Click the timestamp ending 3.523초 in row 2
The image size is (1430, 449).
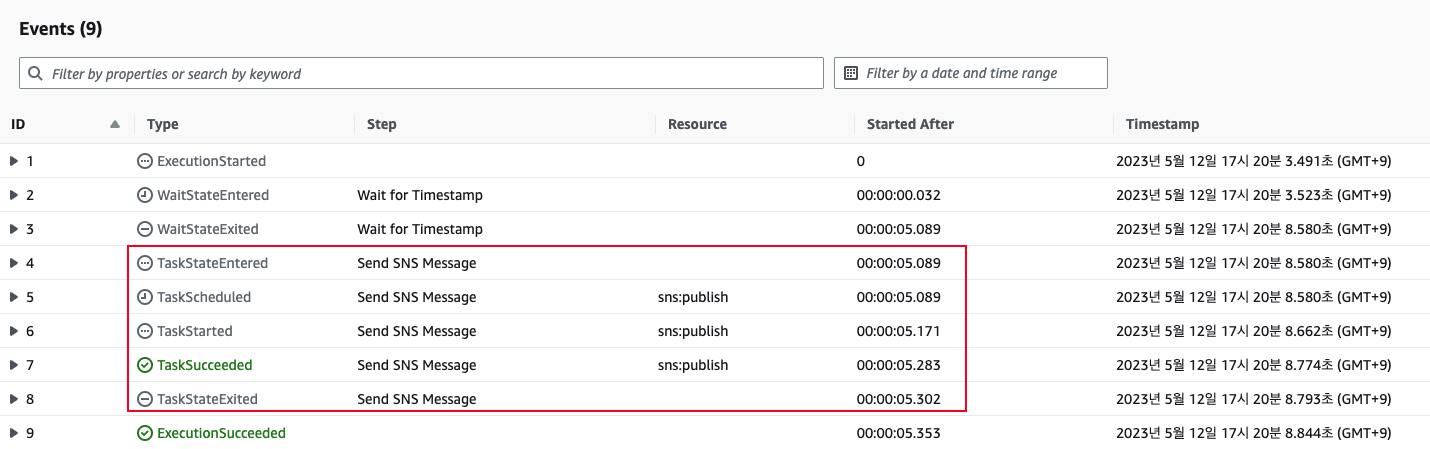tap(1254, 195)
